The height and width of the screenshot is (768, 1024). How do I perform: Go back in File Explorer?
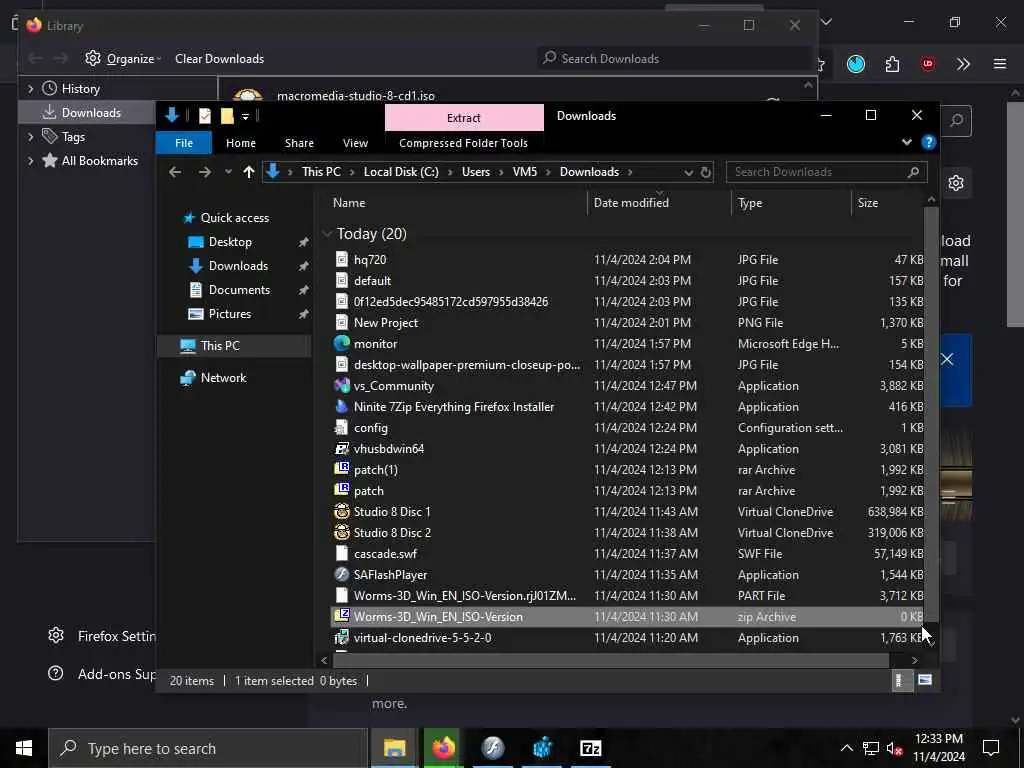click(174, 172)
